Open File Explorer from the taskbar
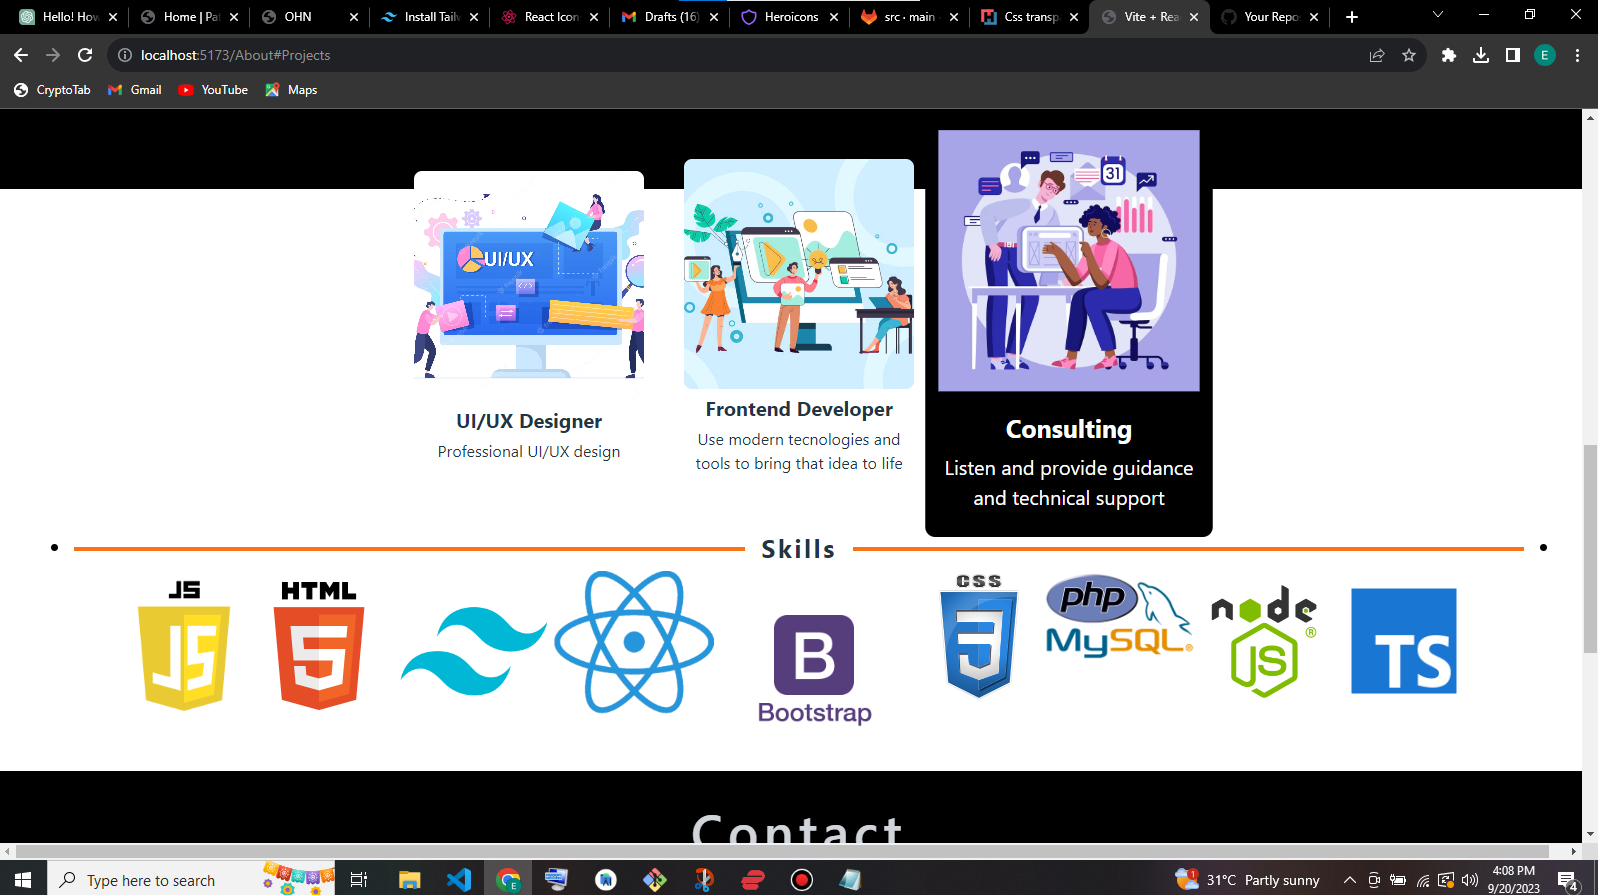This screenshot has width=1598, height=895. click(409, 880)
